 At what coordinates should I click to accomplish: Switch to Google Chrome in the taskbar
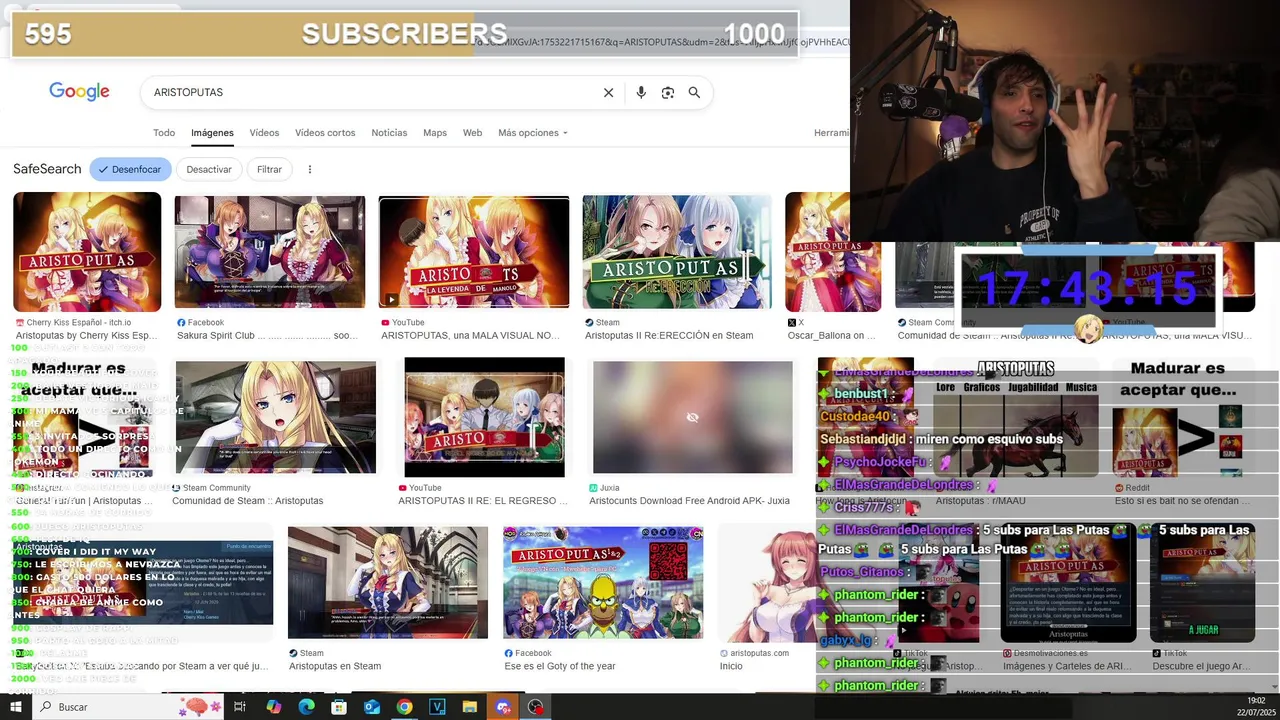pos(404,707)
